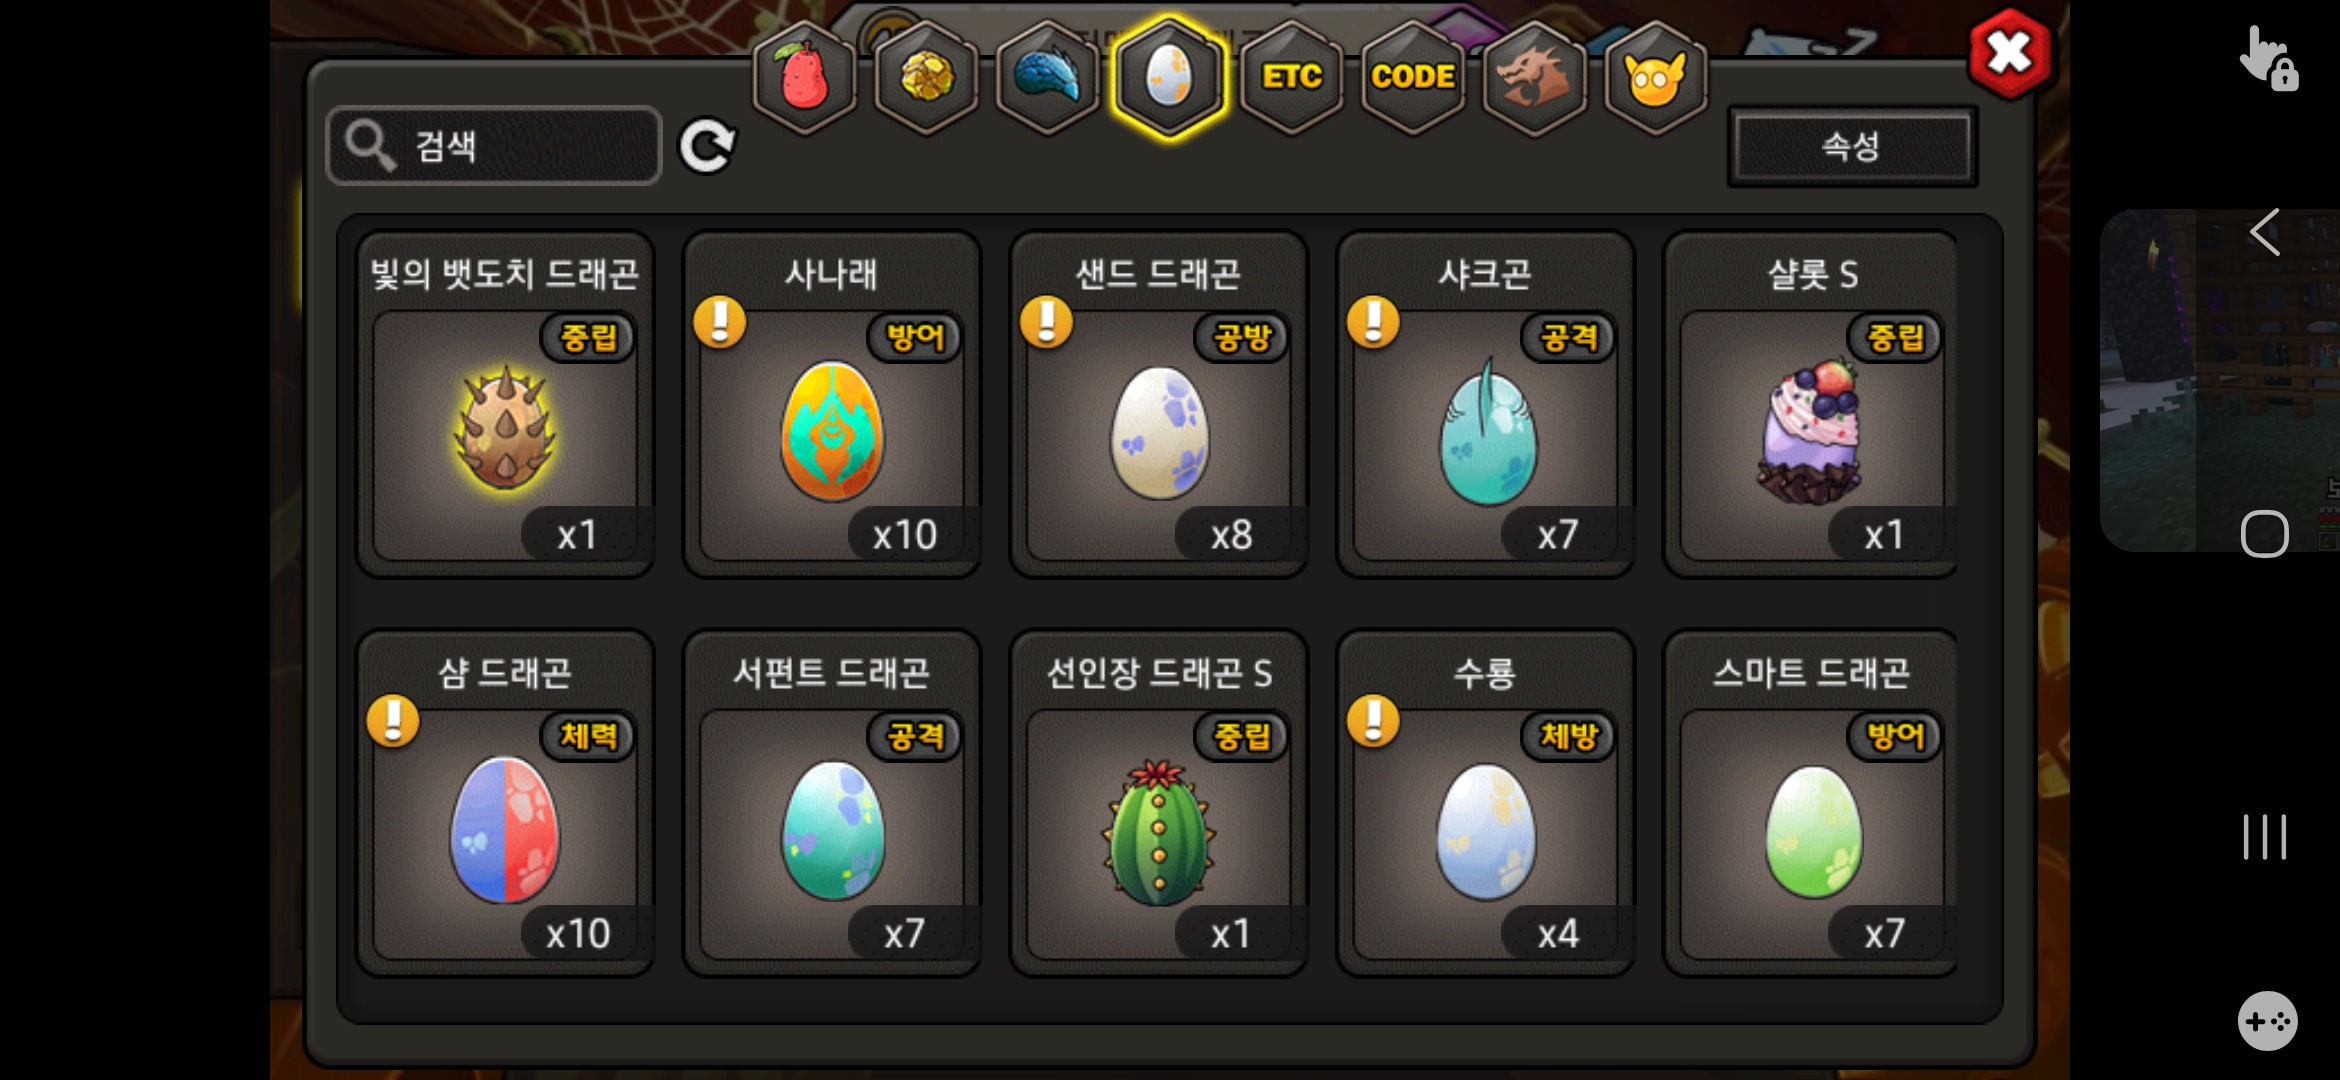The width and height of the screenshot is (2340, 1080).
Task: Select the 사나래 orange egg
Action: (832, 405)
